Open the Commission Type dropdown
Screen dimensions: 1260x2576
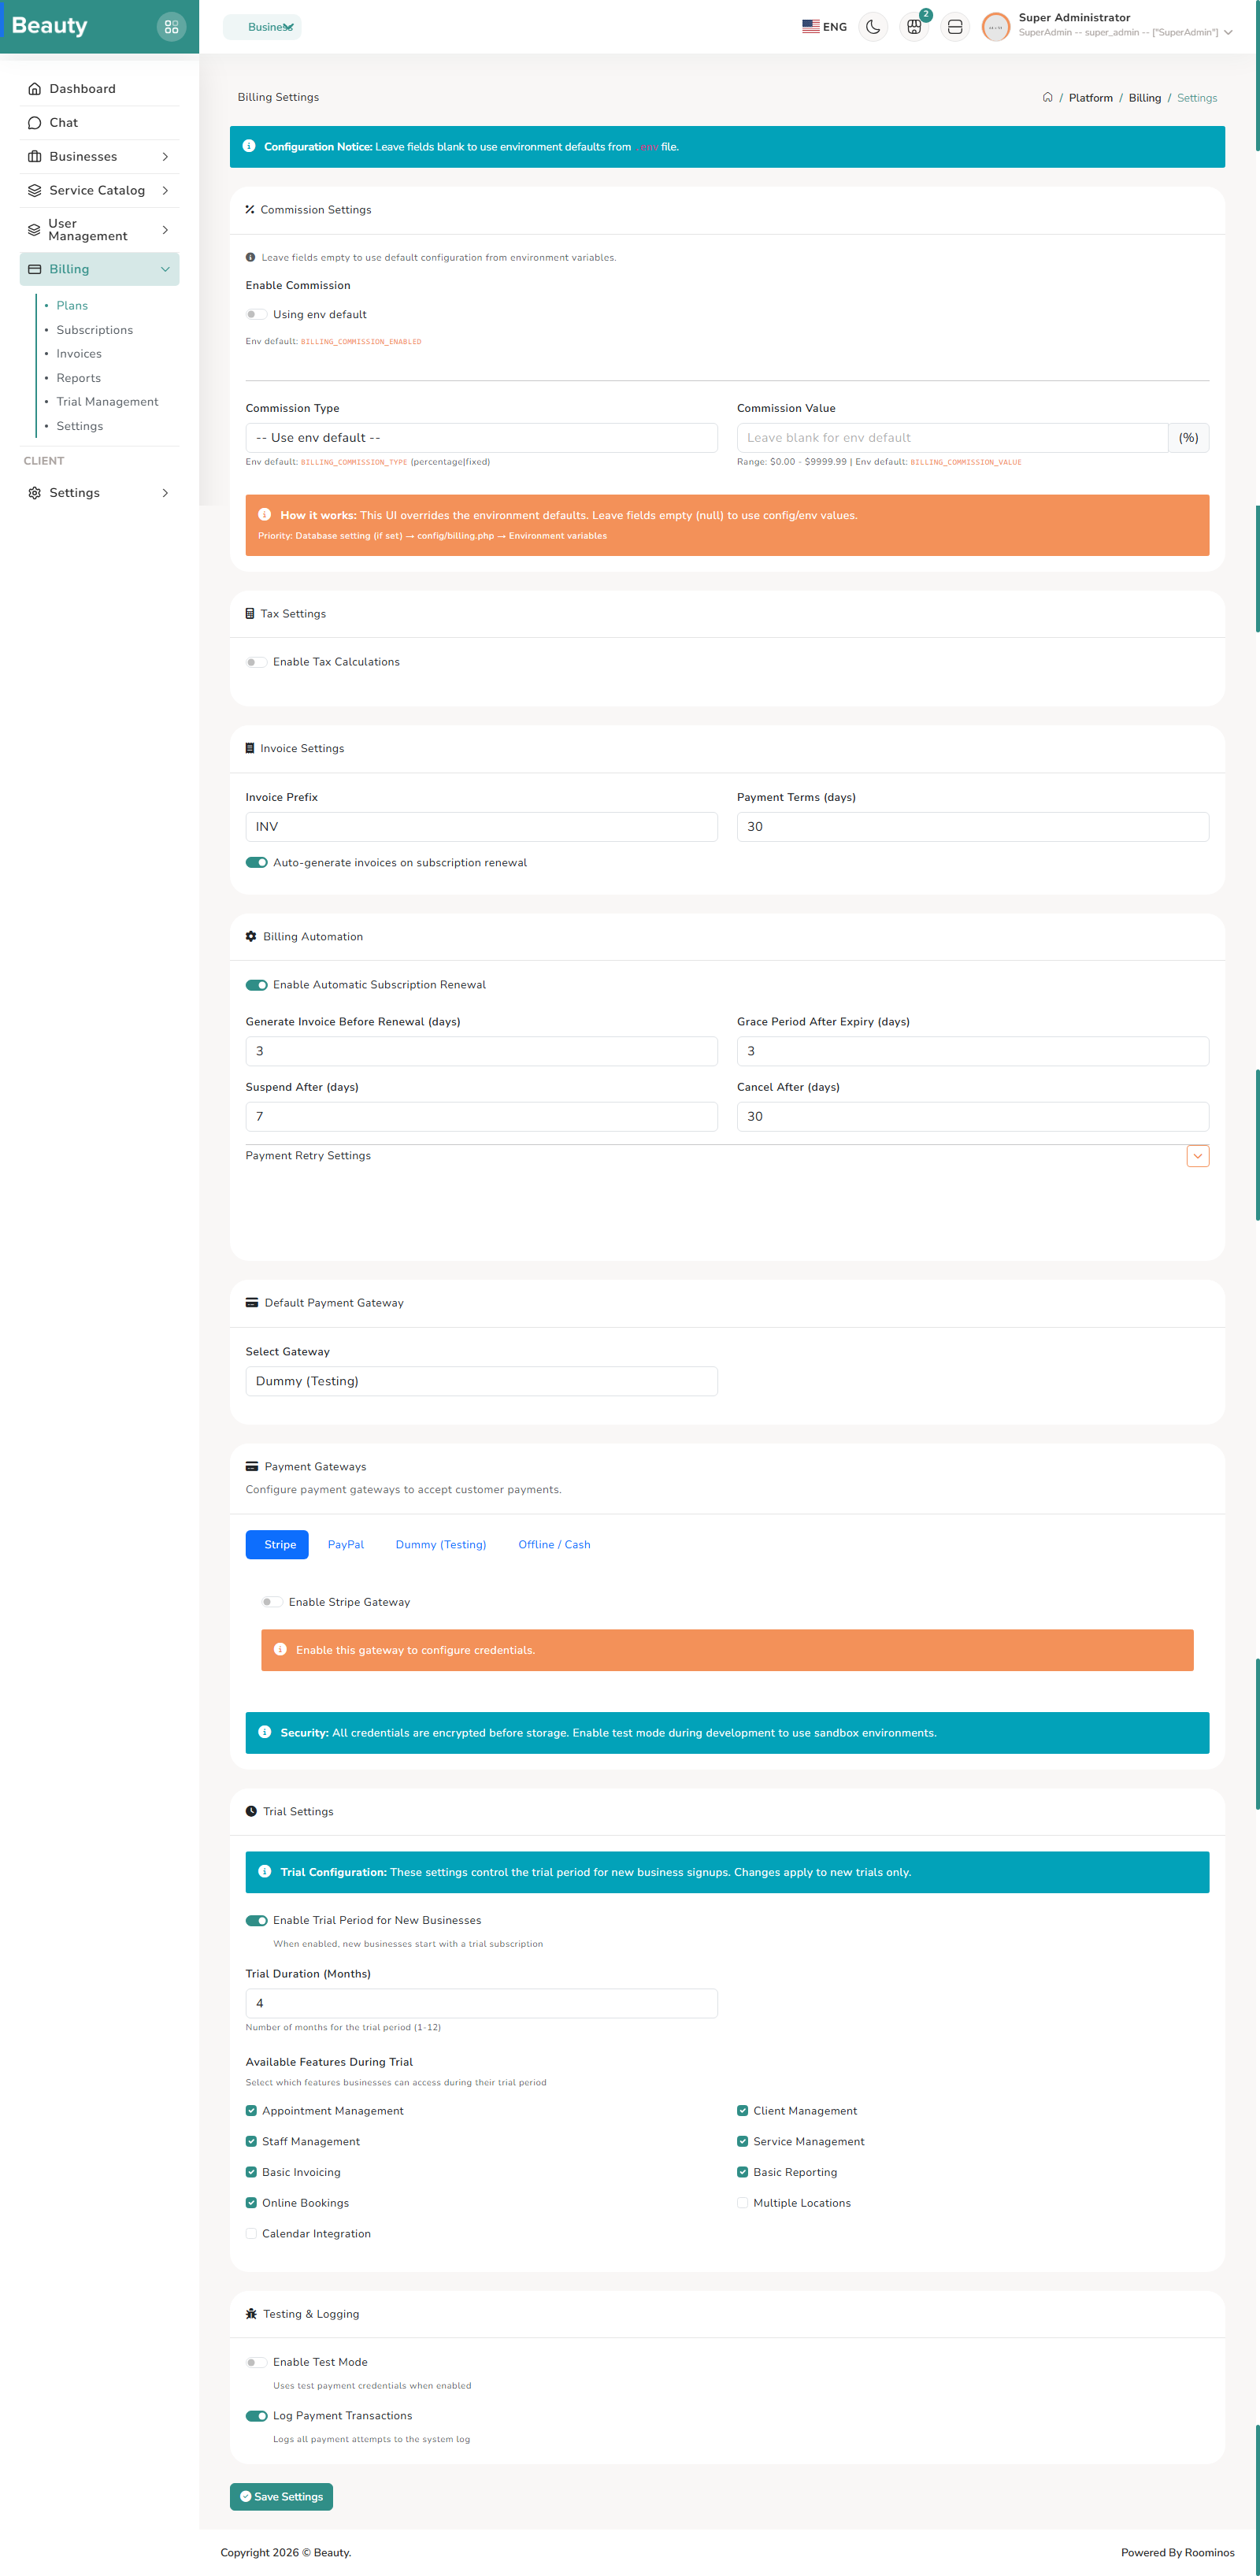481,438
